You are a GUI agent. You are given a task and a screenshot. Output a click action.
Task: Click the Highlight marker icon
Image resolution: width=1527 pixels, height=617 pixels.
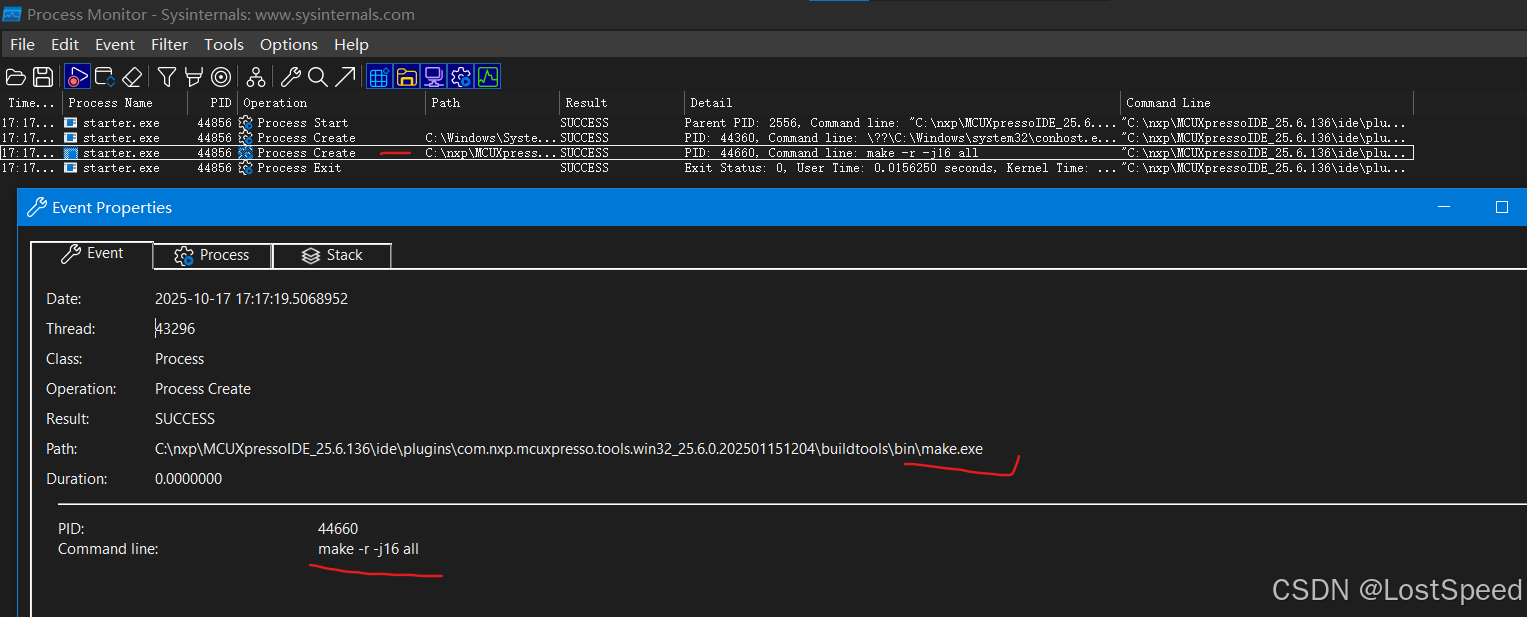click(x=195, y=77)
